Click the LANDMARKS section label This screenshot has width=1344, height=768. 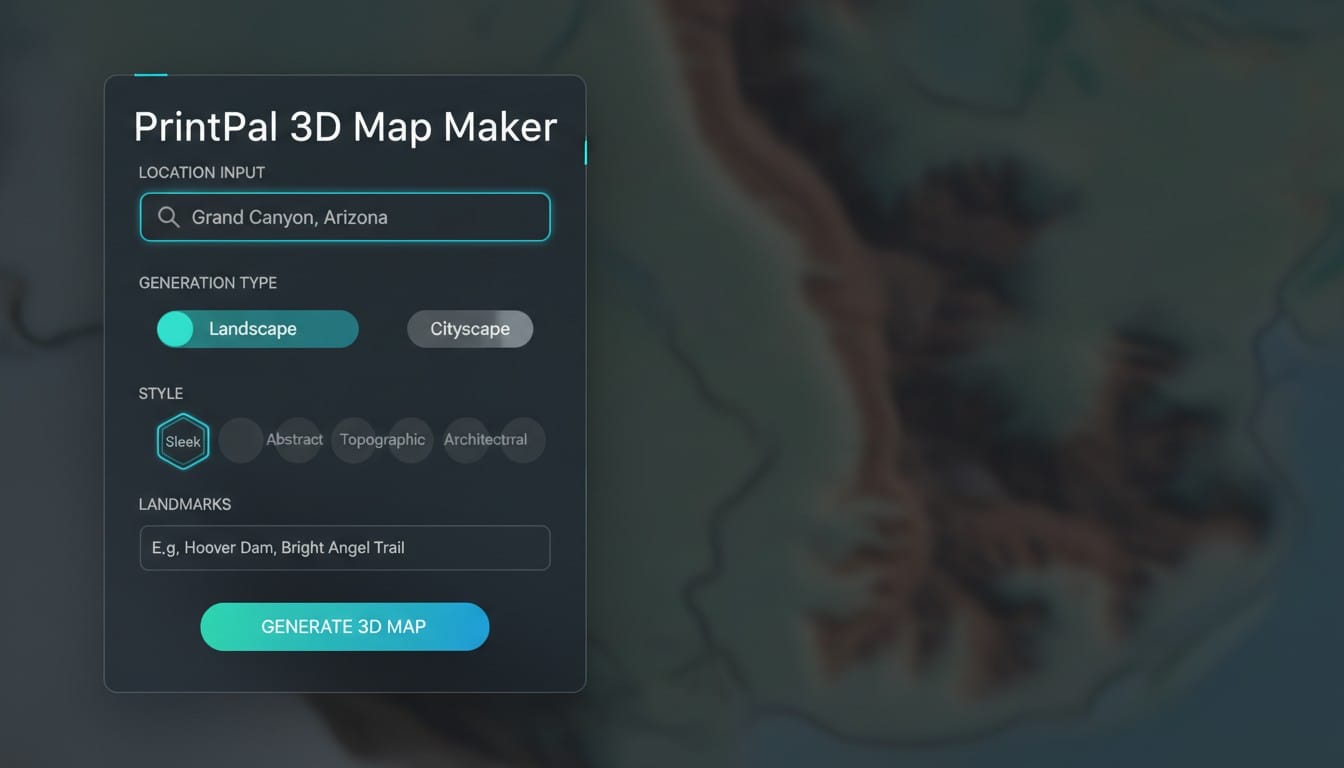[185, 505]
